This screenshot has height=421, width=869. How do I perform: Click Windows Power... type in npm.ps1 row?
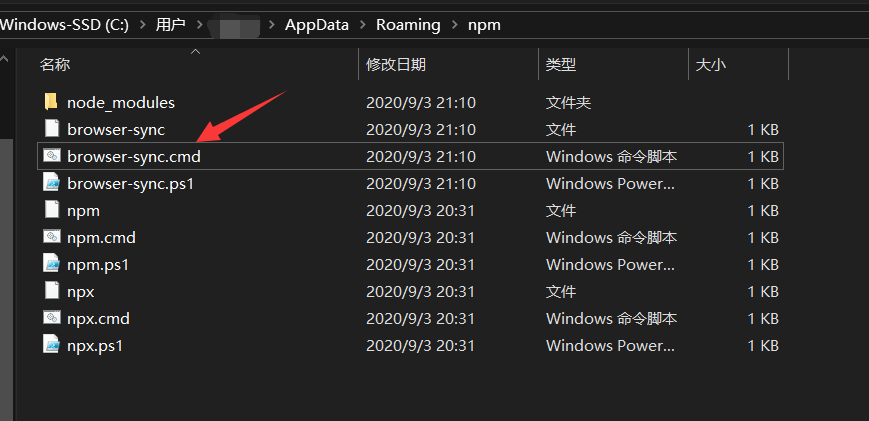610,265
